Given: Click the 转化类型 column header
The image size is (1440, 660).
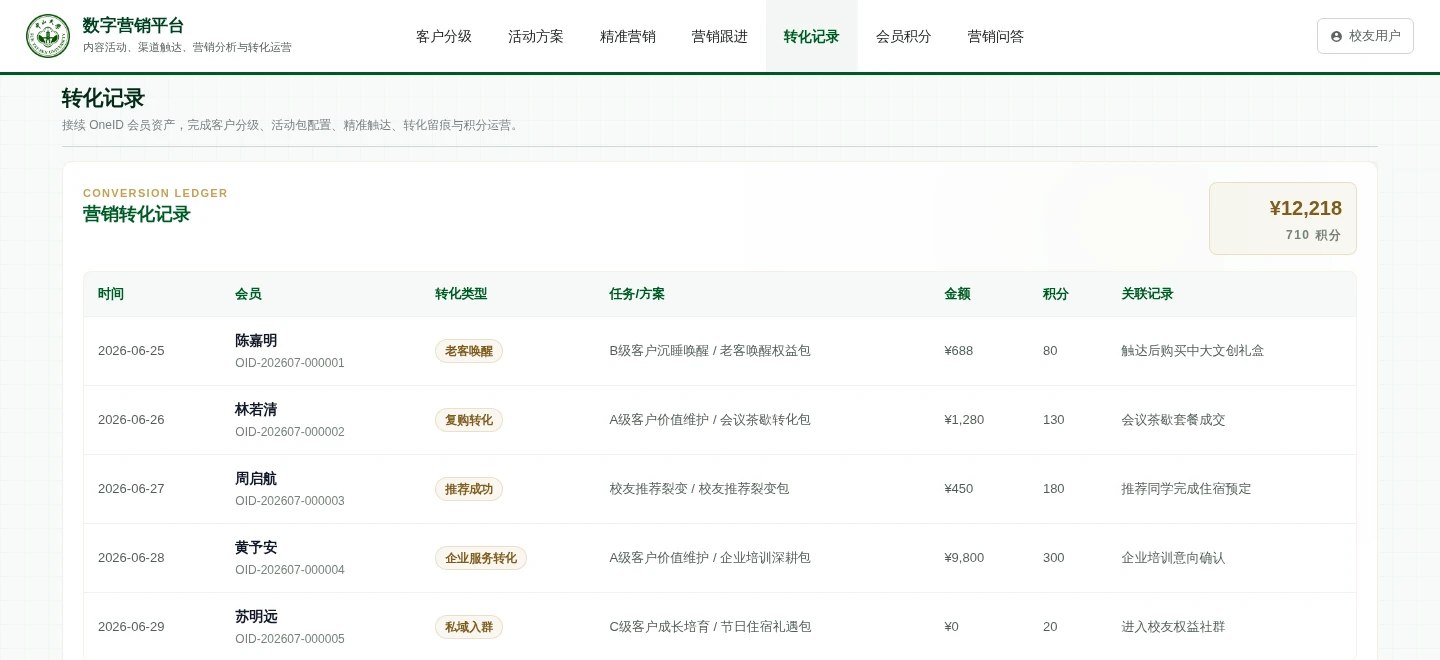Looking at the screenshot, I should pos(461,294).
